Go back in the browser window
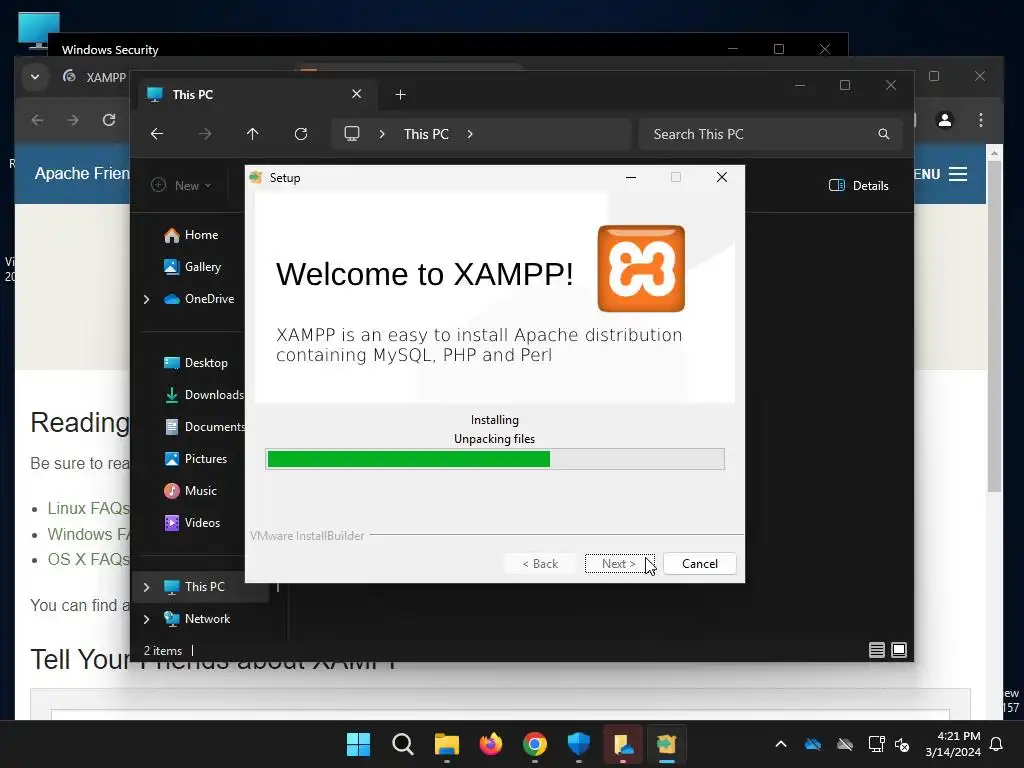The image size is (1024, 768). click(38, 120)
